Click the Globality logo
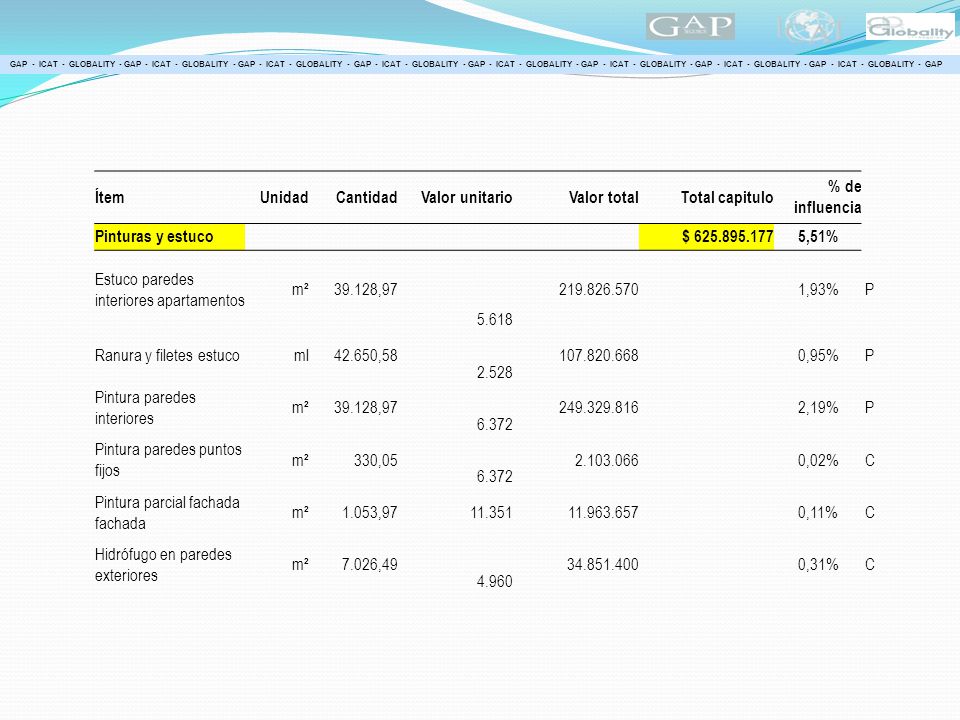This screenshot has width=960, height=720. tap(910, 27)
